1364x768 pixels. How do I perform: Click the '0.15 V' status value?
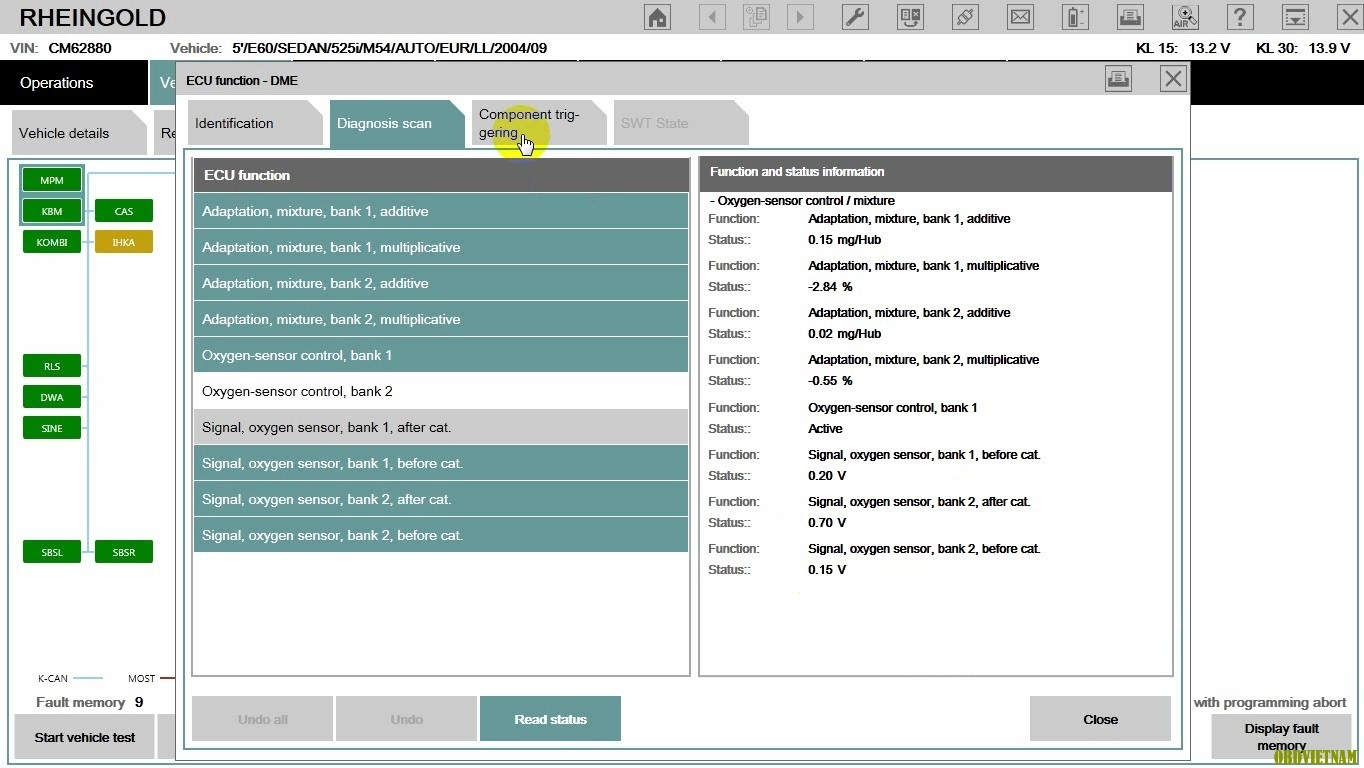click(x=827, y=570)
